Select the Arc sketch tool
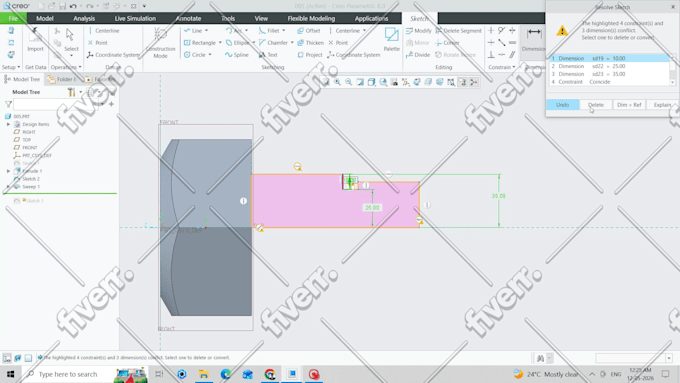 coord(234,31)
